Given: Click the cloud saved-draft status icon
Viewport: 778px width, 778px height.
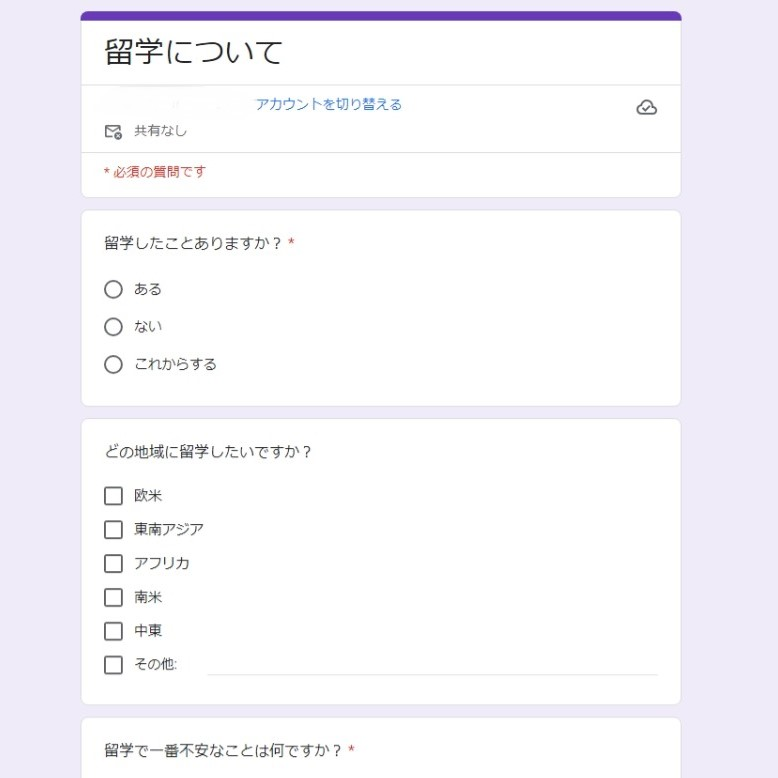Looking at the screenshot, I should (x=646, y=108).
